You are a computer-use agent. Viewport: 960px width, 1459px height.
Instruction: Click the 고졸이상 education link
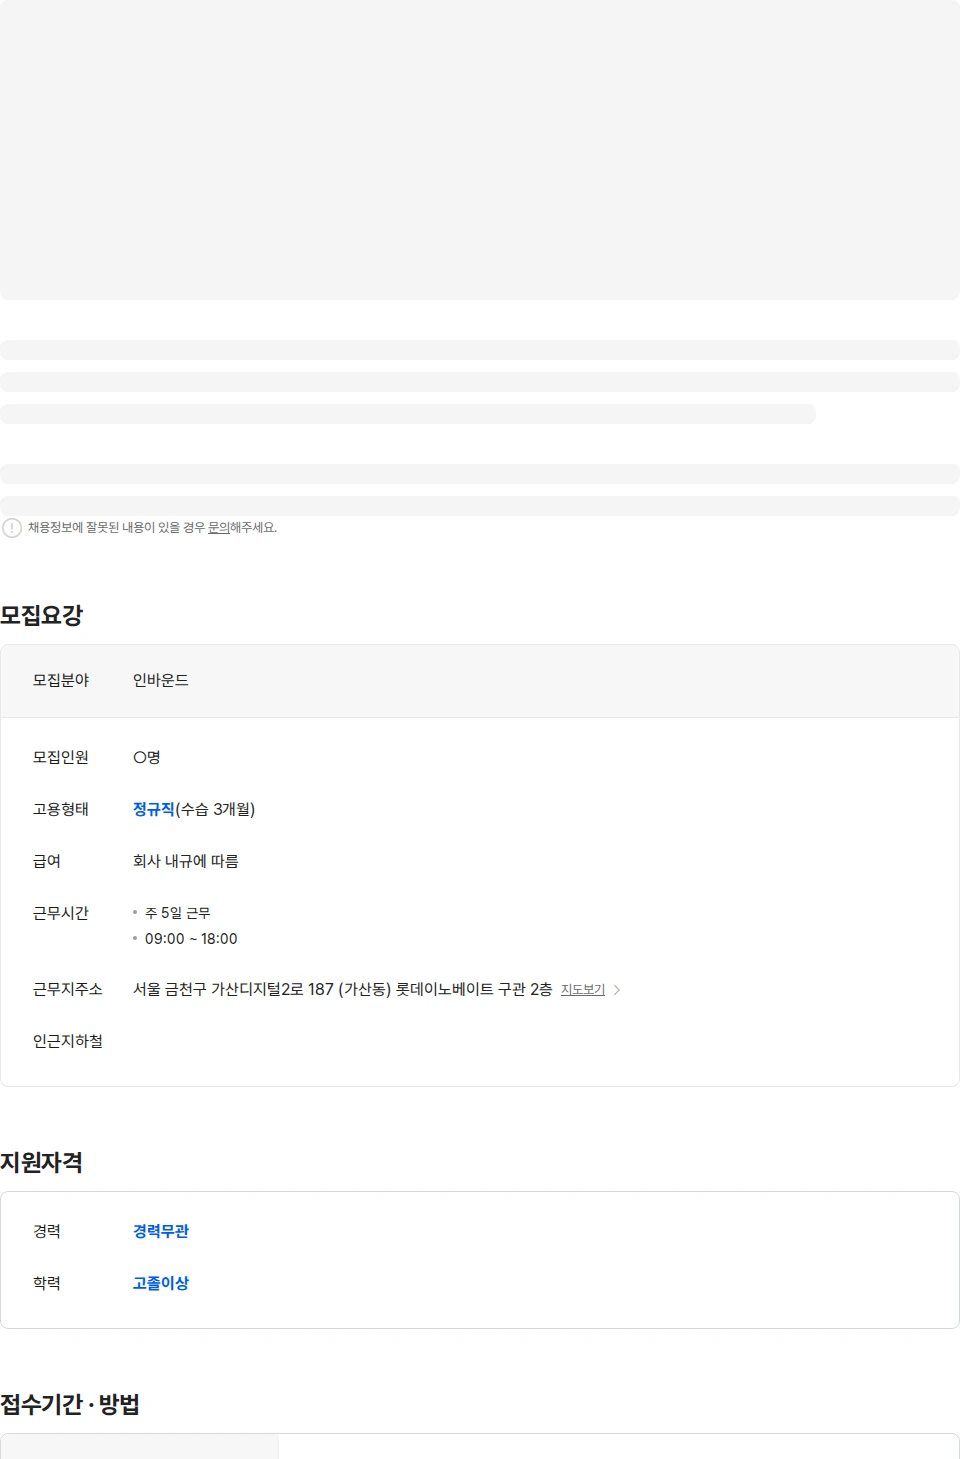[161, 1283]
